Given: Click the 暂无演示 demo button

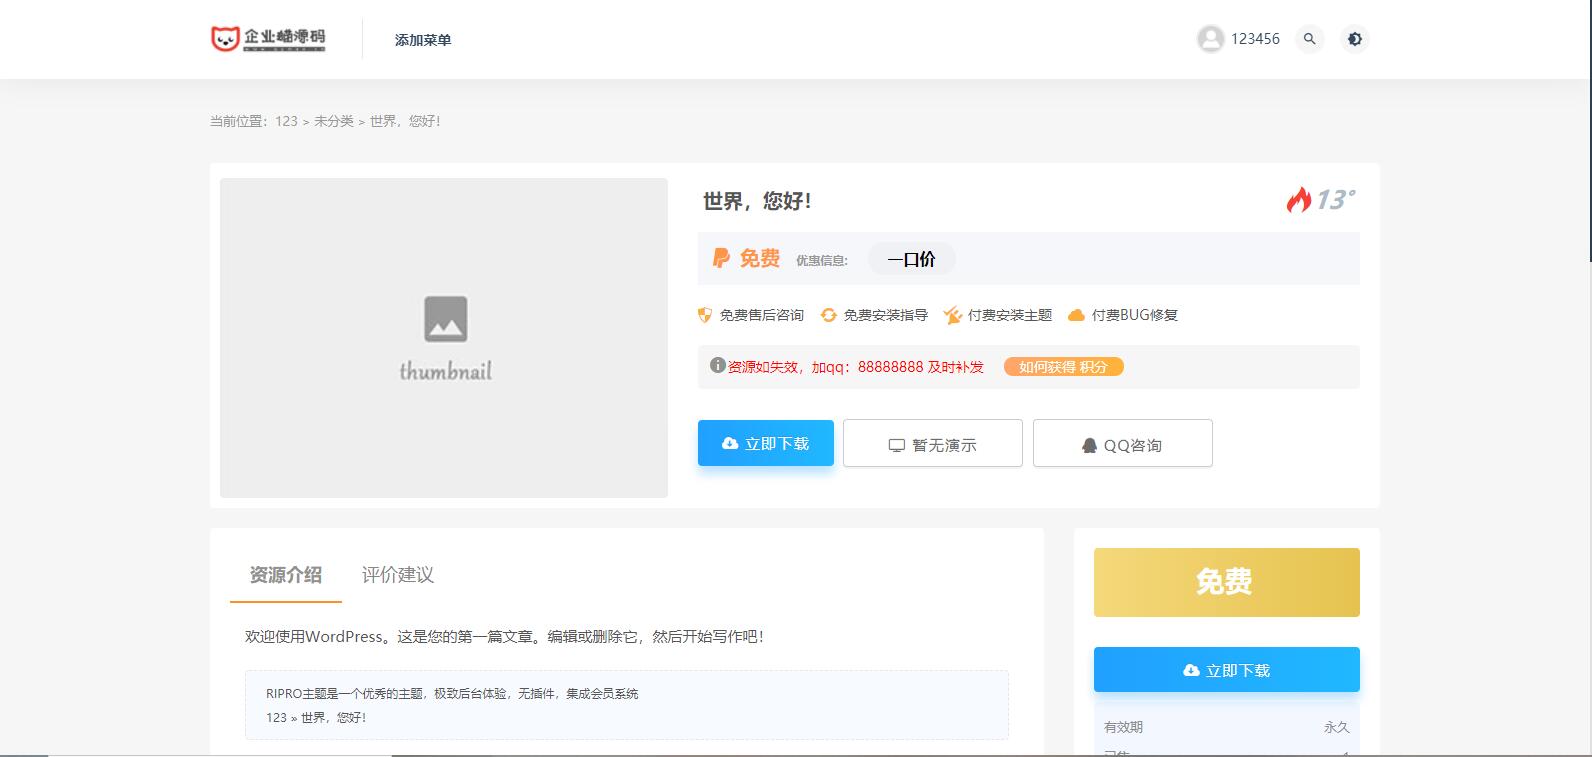Looking at the screenshot, I should [932, 444].
